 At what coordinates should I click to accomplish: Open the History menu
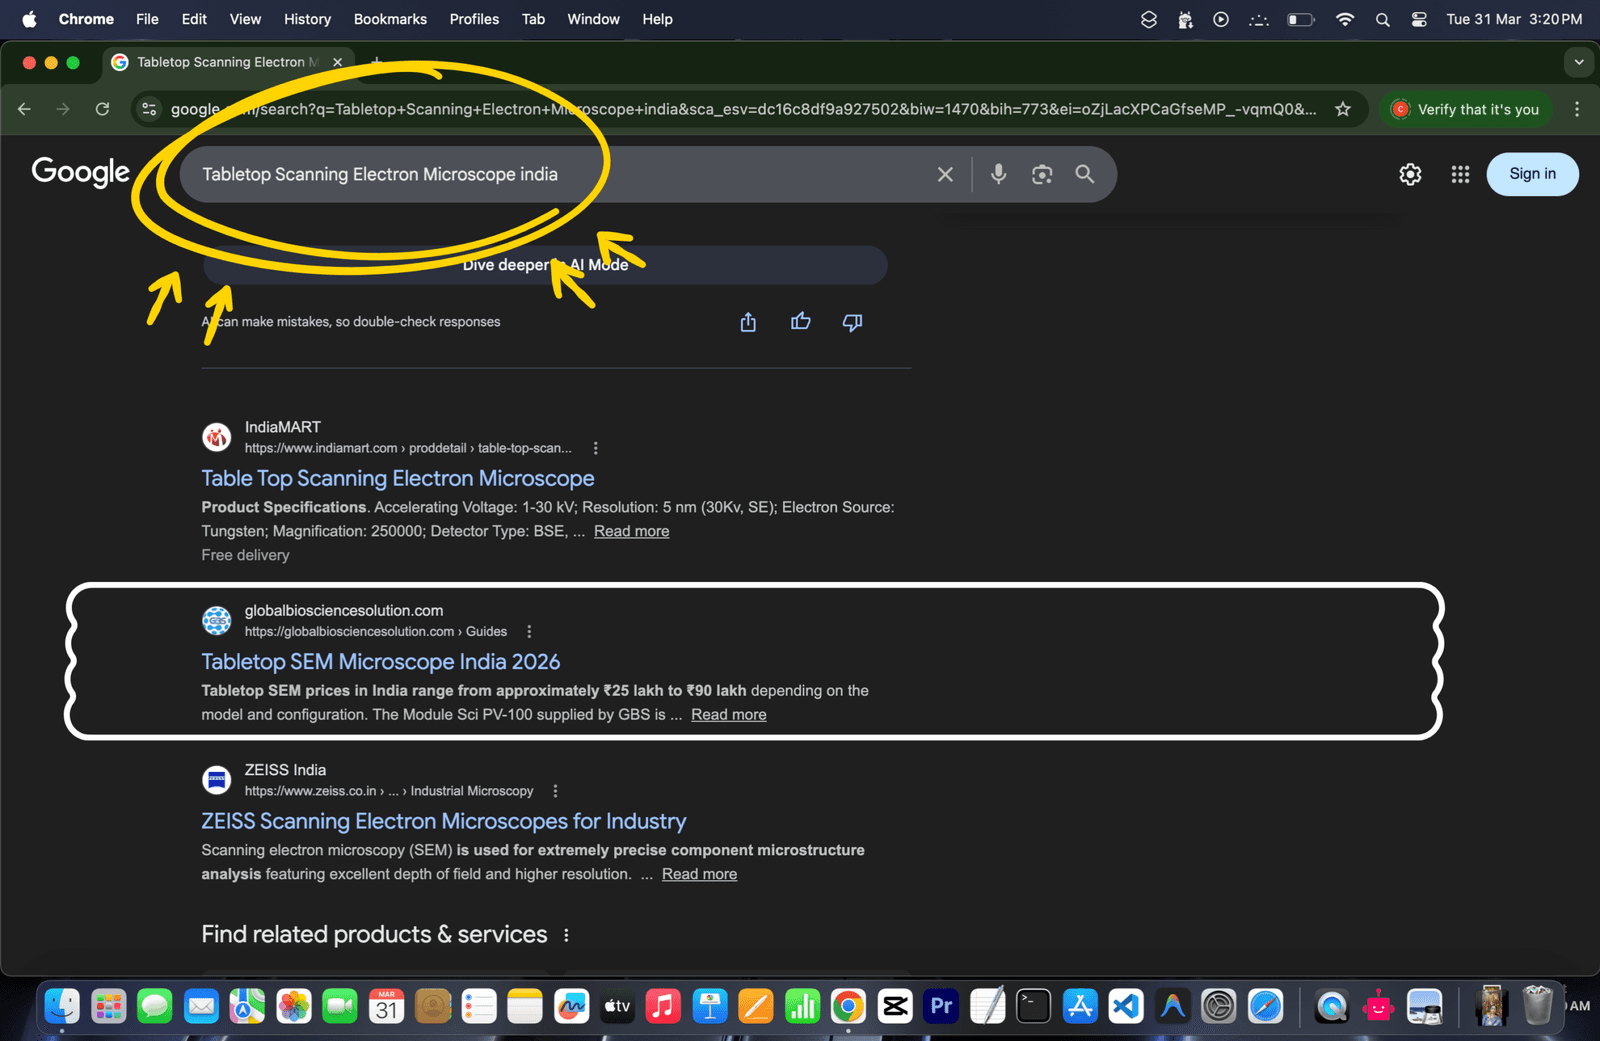(x=307, y=19)
